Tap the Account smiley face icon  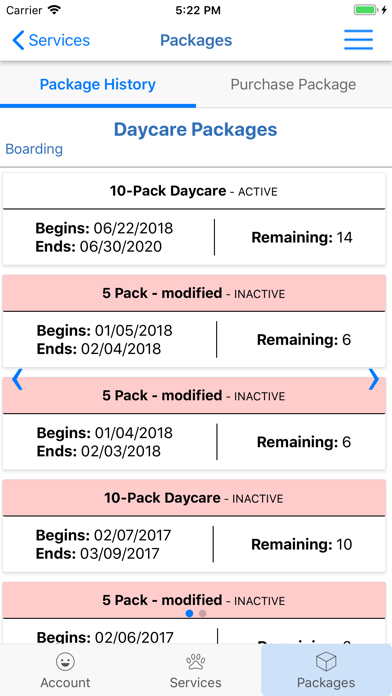[x=65, y=662]
